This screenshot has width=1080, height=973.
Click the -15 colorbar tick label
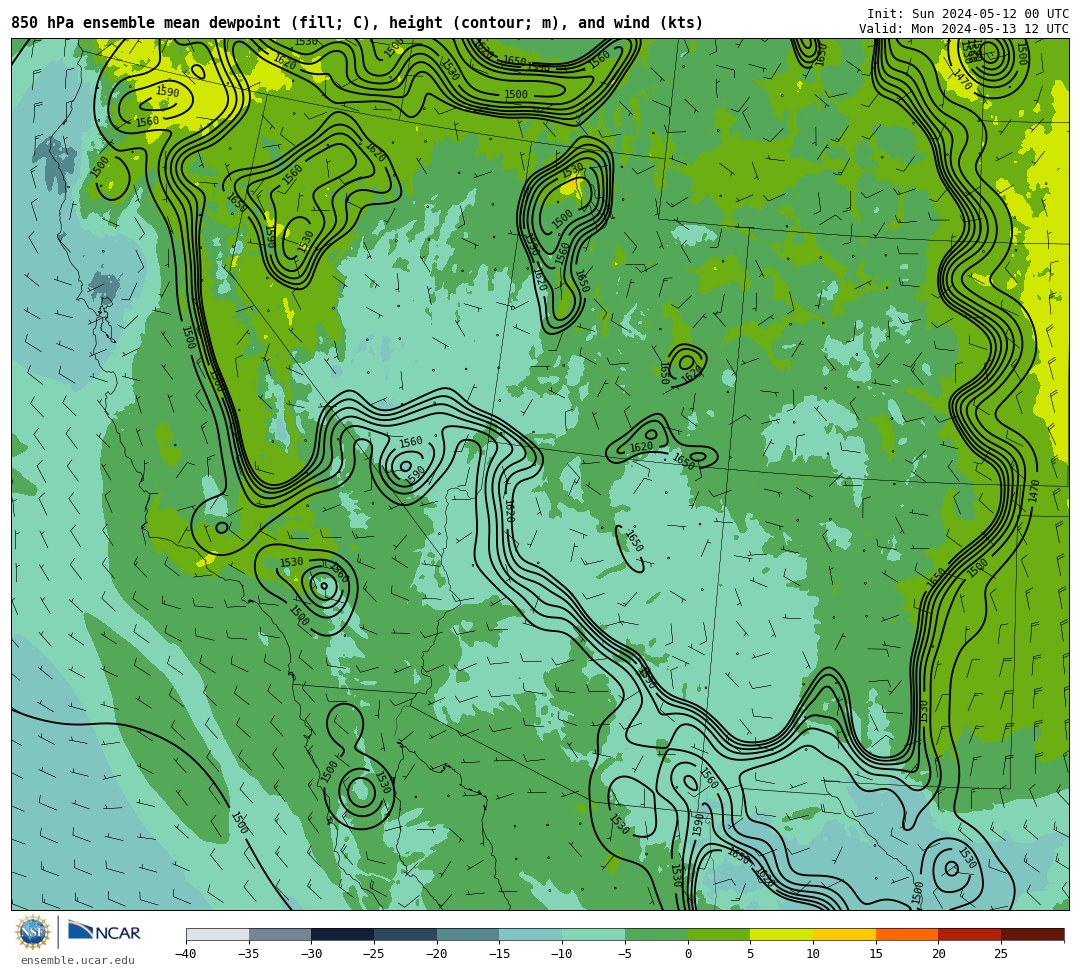(499, 954)
